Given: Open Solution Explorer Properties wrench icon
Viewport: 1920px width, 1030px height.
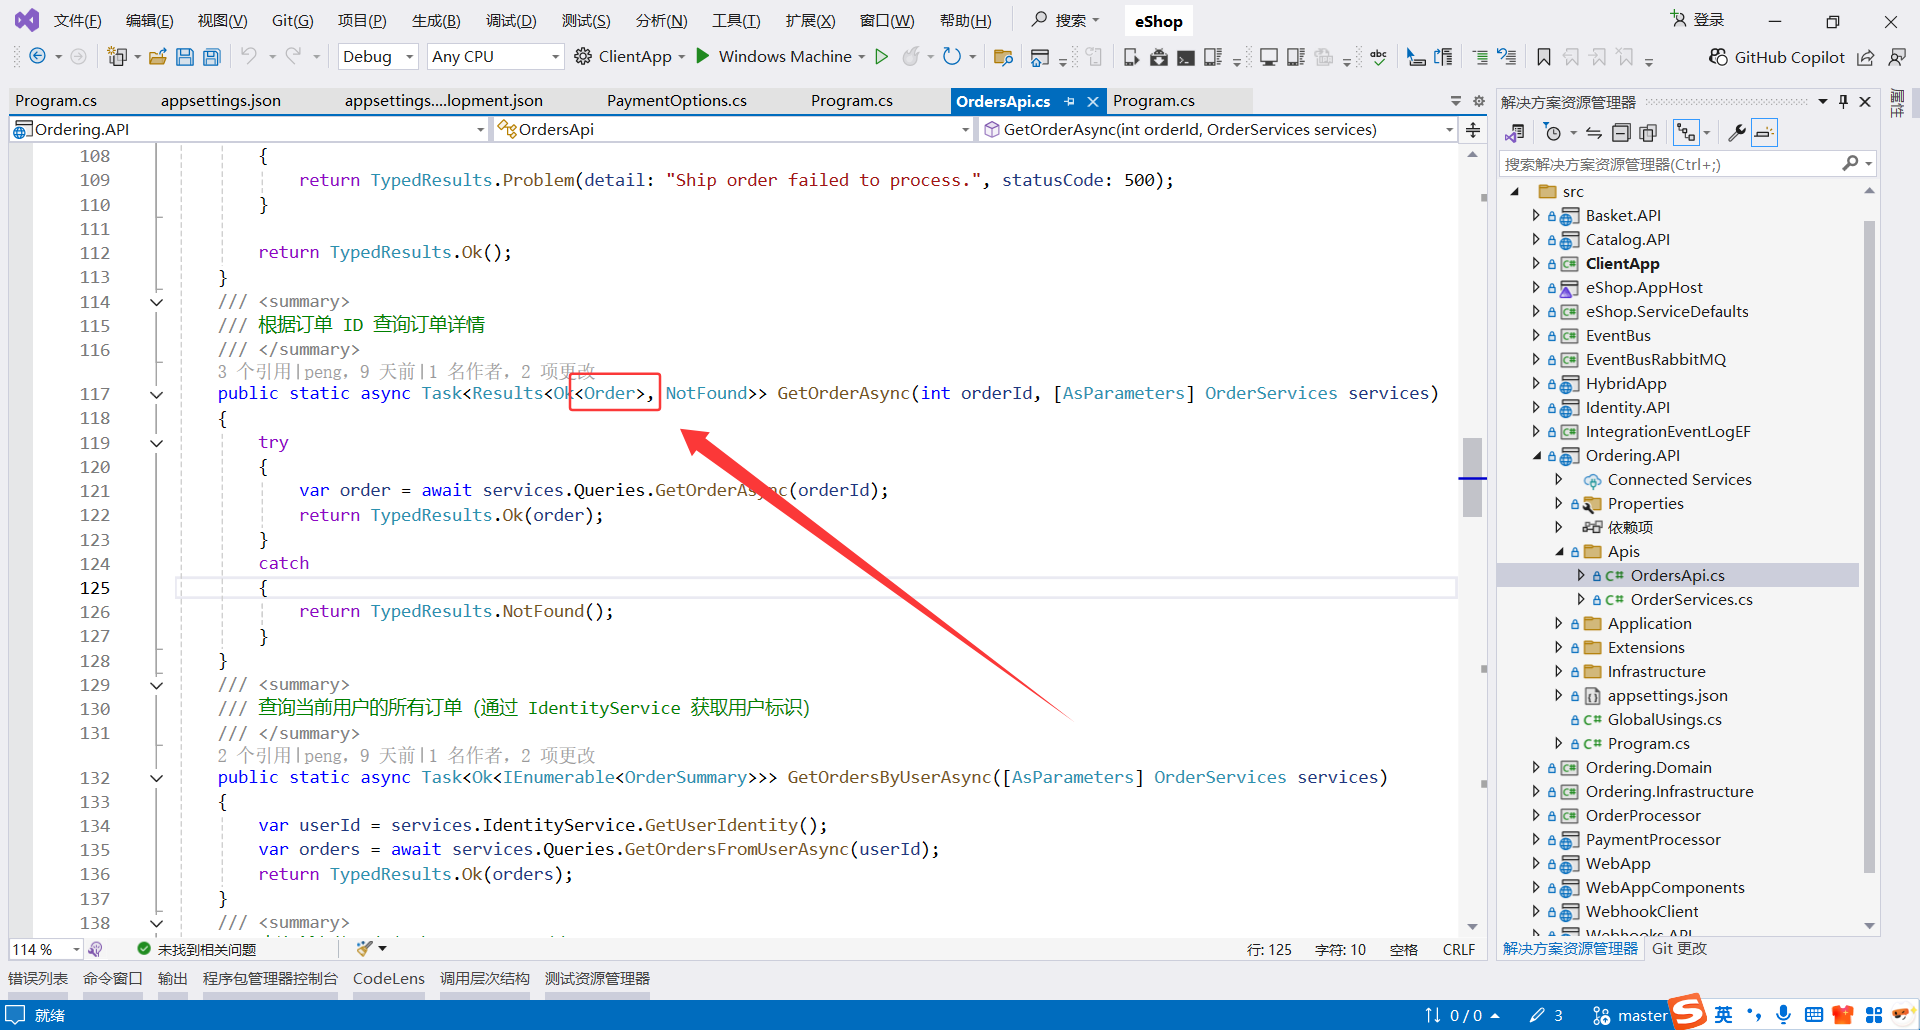Looking at the screenshot, I should pyautogui.click(x=1737, y=133).
